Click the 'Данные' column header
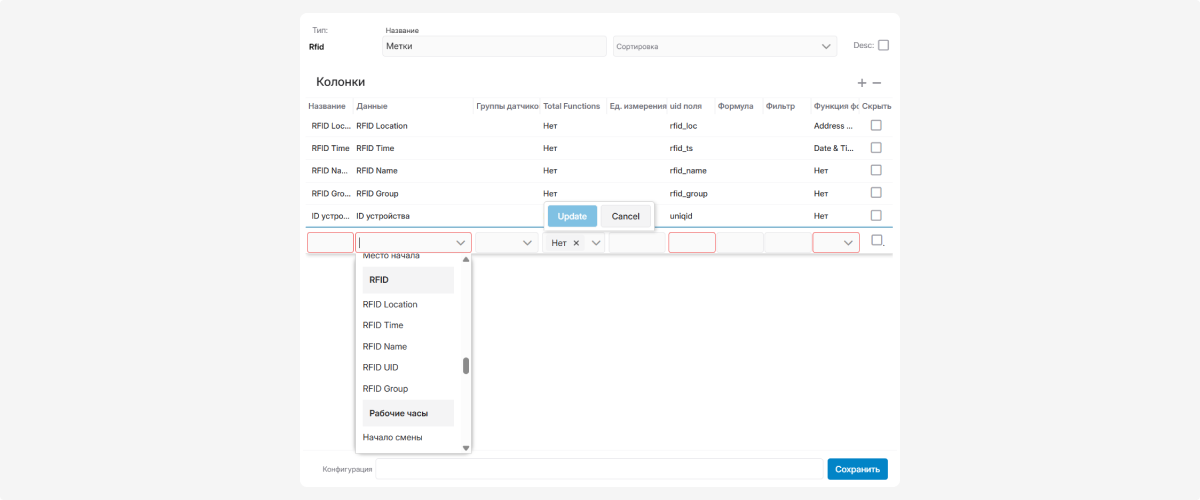Screen dimensions: 1200x500 (x=372, y=106)
